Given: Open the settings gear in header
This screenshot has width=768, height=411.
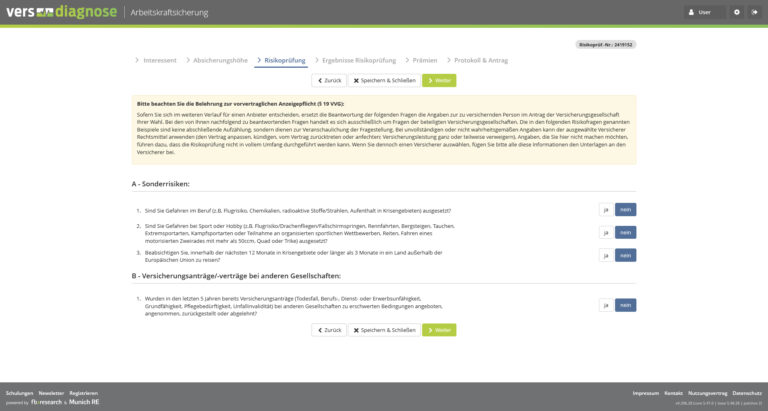Looking at the screenshot, I should pos(737,12).
